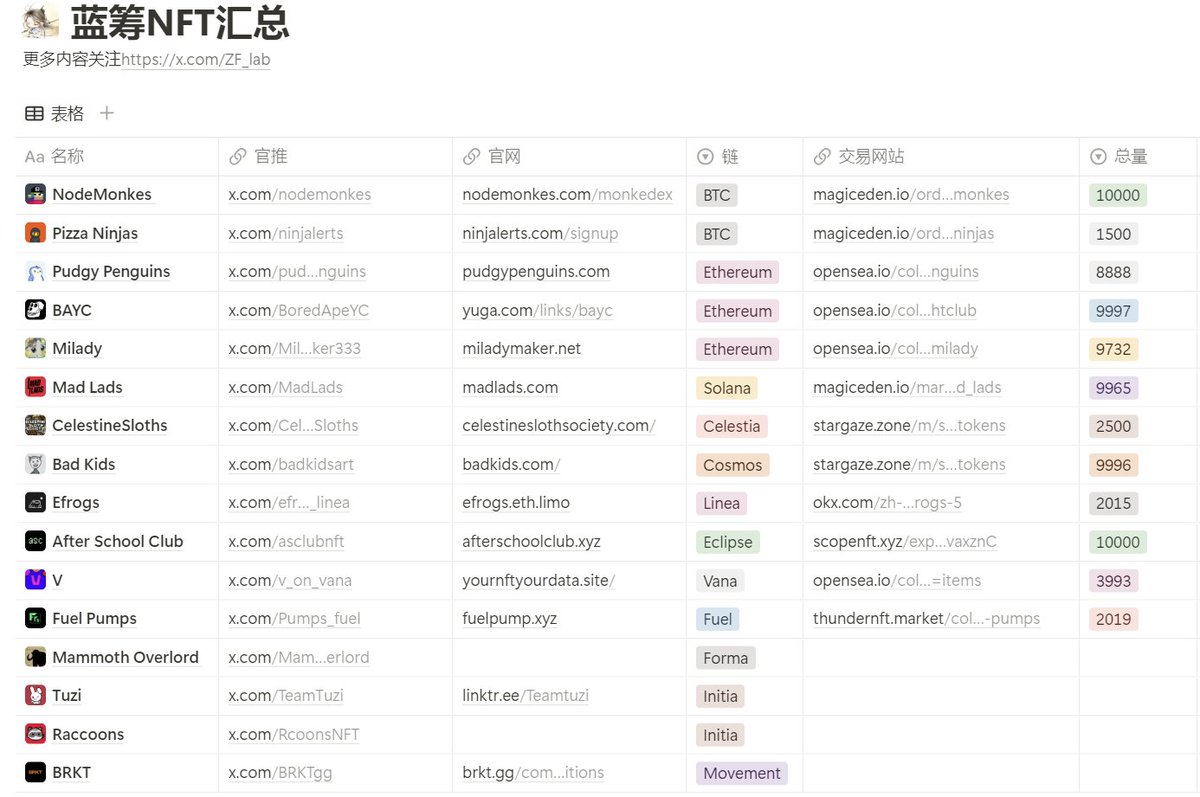The image size is (1200, 797).
Task: Click the CelestineSloths row icon
Action: pos(35,426)
